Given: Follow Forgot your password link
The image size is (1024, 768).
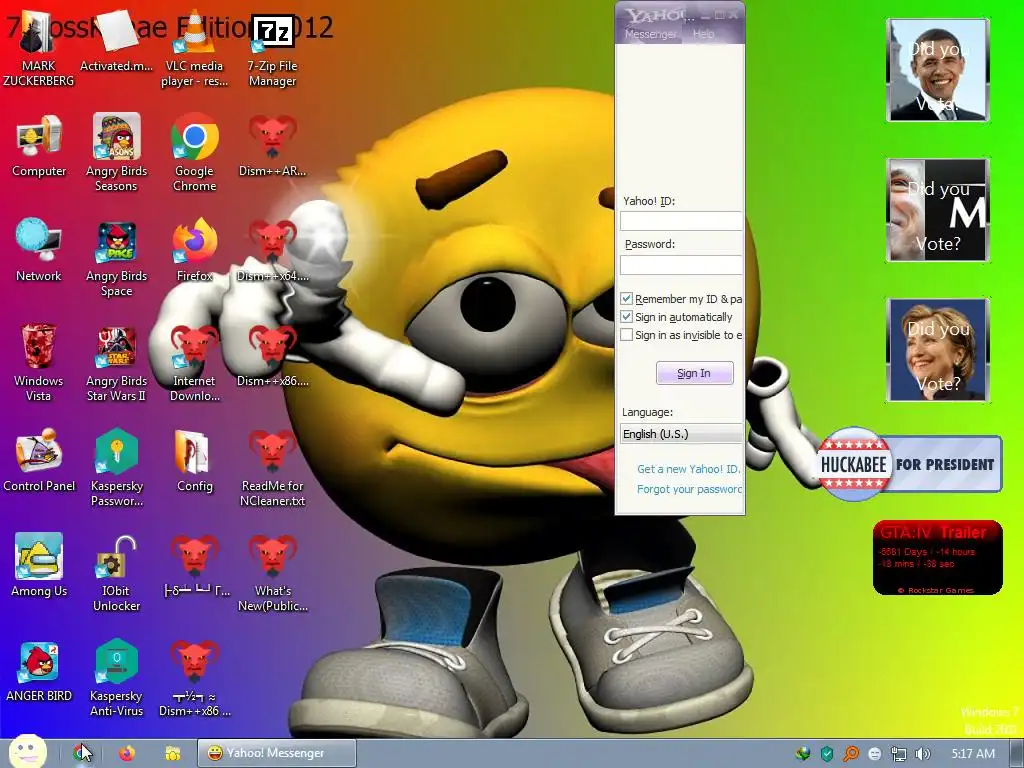Looking at the screenshot, I should pos(690,489).
